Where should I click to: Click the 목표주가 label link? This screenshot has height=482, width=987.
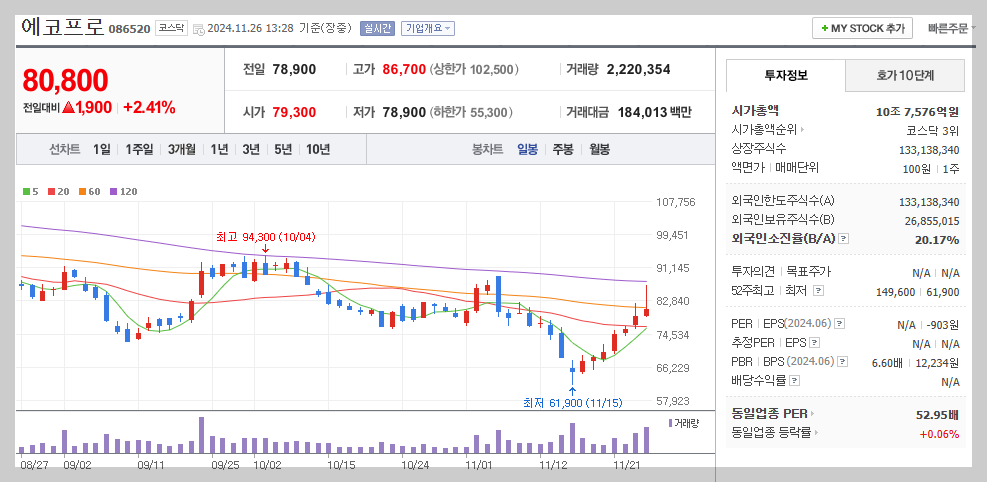(809, 272)
